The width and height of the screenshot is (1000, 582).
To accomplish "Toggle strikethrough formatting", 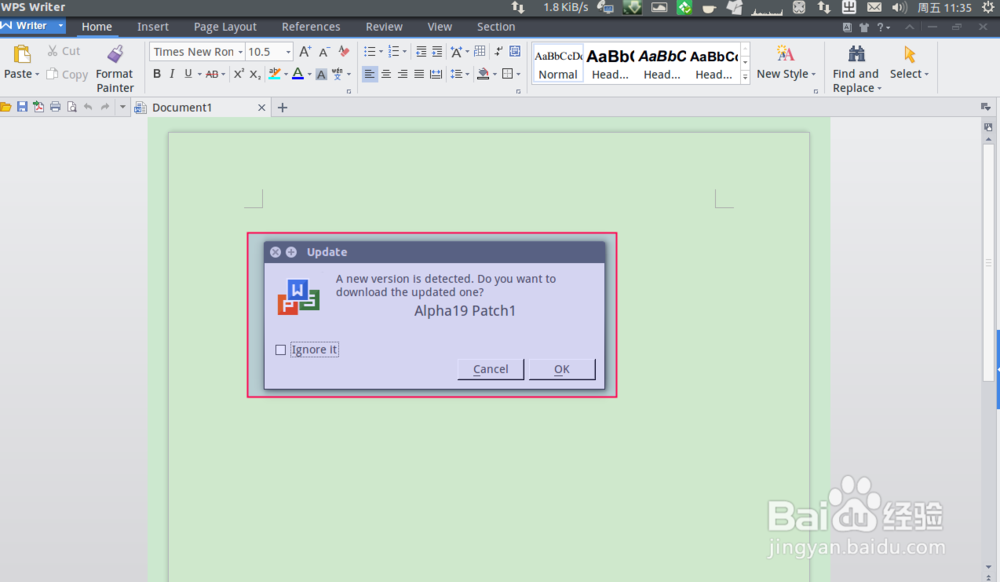I will pos(212,74).
